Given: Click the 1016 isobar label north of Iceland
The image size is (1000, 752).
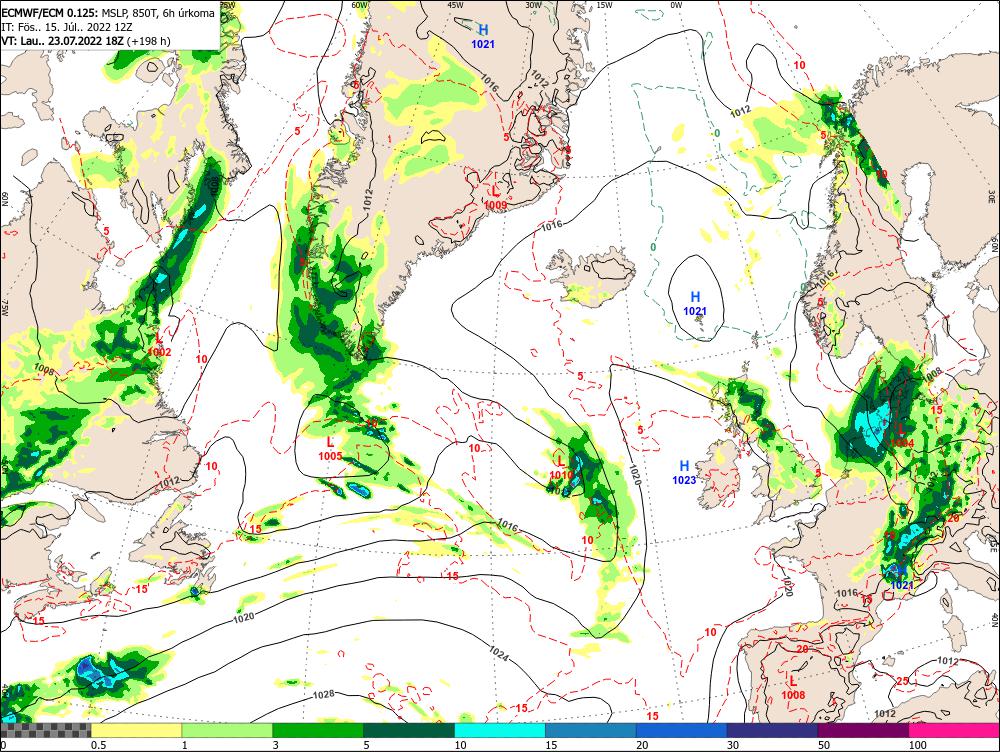Looking at the screenshot, I should [x=552, y=225].
